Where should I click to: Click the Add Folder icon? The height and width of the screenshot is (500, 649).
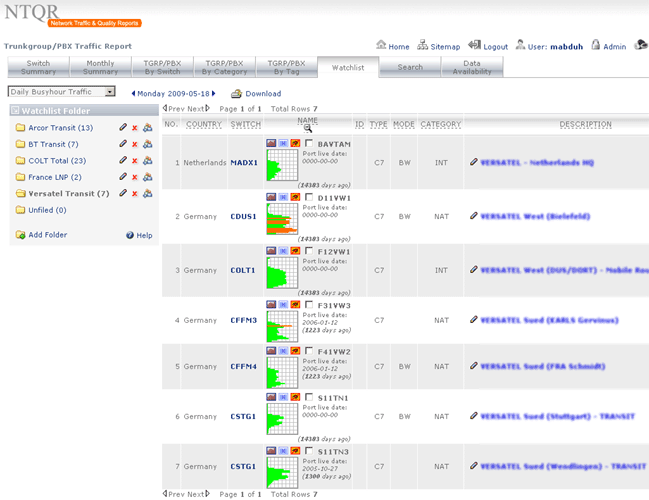(20, 235)
